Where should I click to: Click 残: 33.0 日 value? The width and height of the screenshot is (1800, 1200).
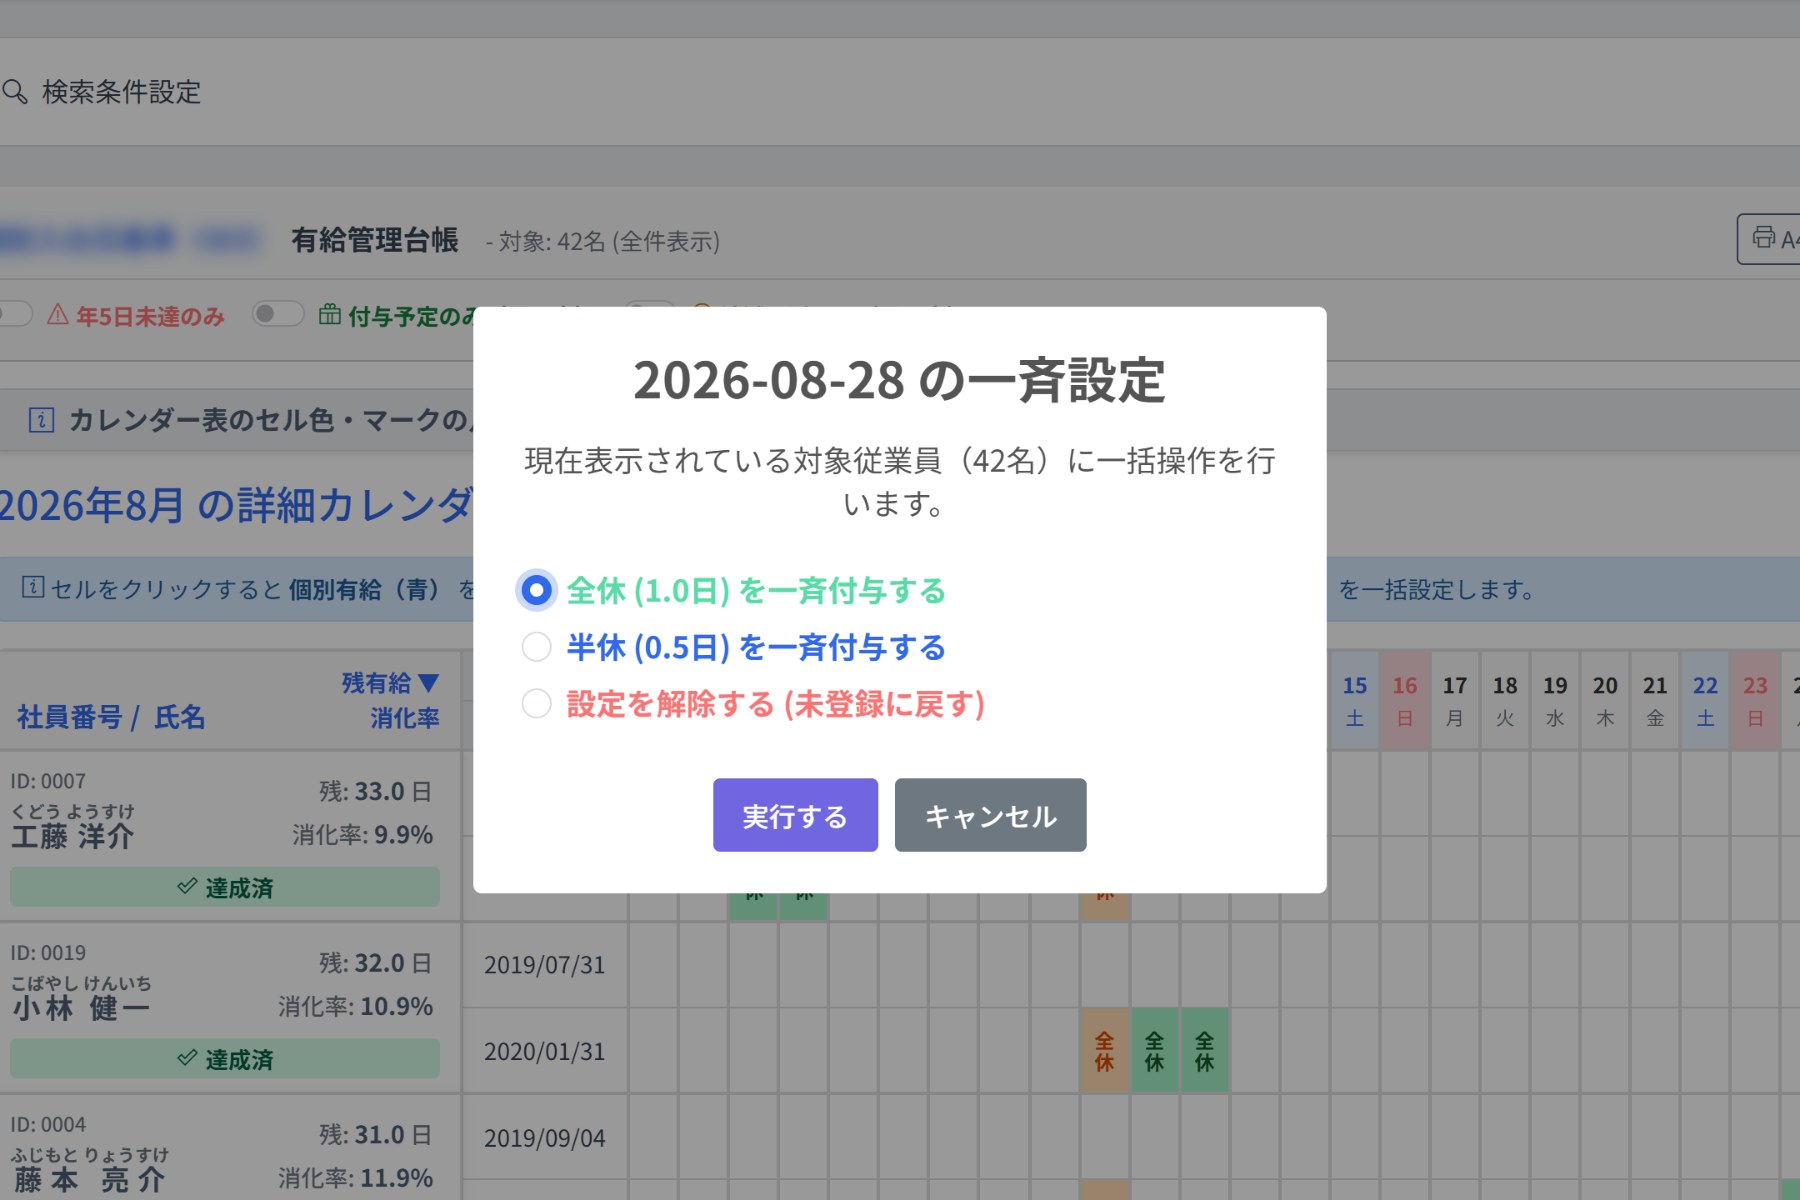coord(376,791)
